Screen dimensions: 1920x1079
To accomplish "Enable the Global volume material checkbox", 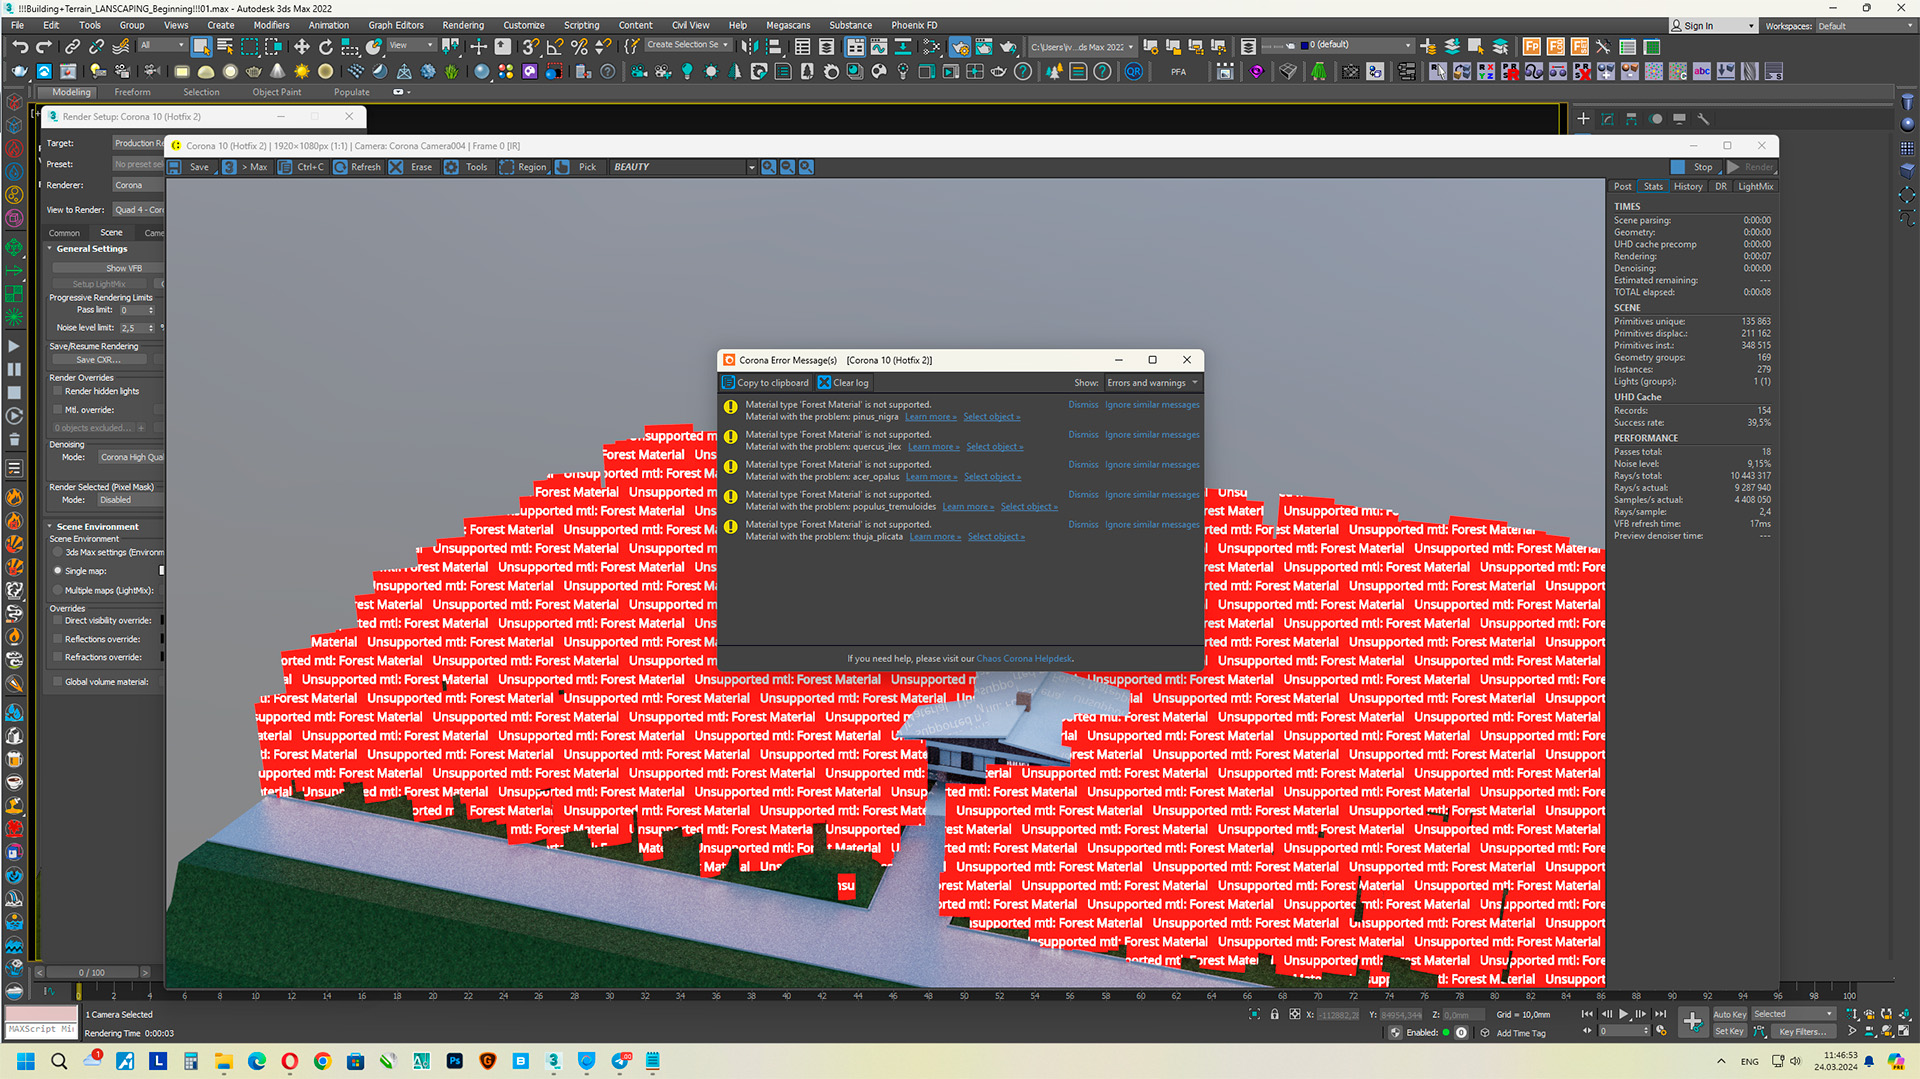I will coord(58,682).
